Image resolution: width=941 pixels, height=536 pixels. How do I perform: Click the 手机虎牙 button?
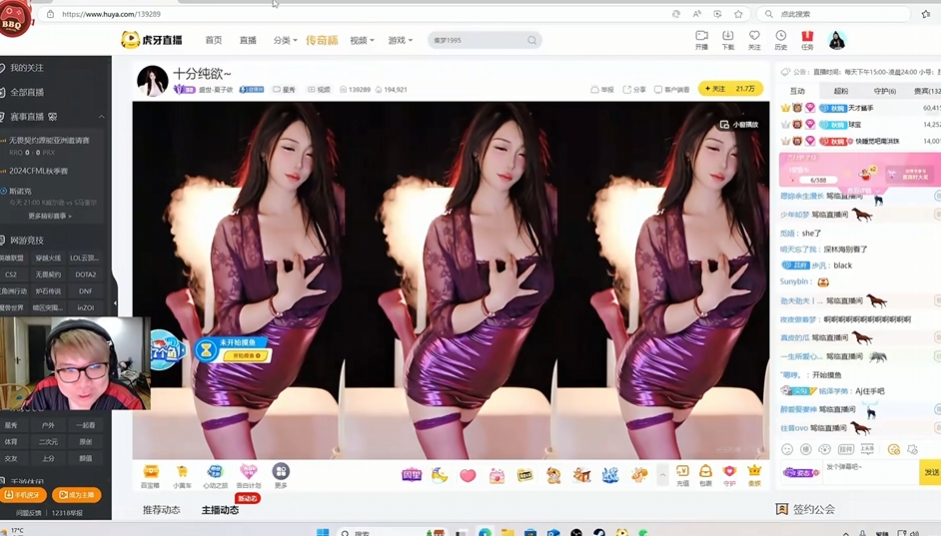point(23,495)
